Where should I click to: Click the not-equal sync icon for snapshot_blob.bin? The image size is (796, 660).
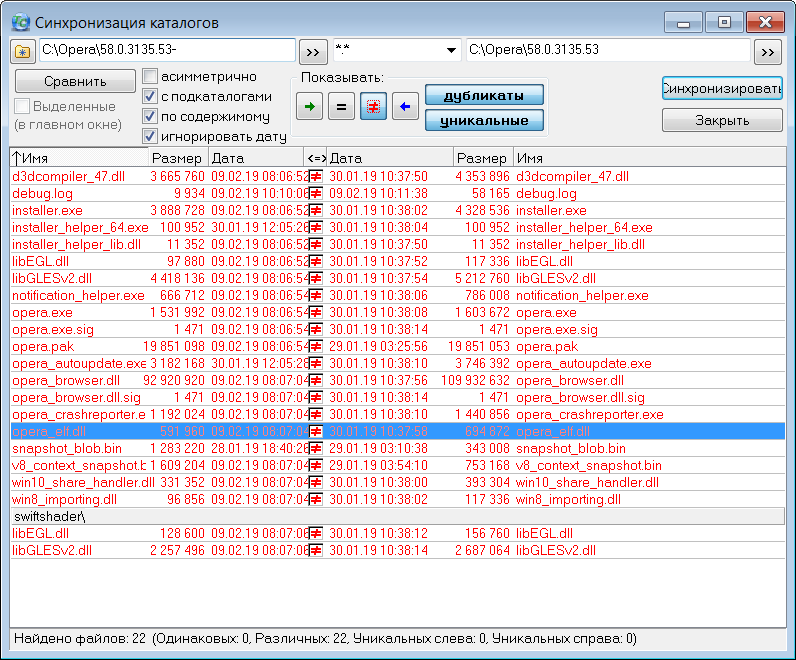pyautogui.click(x=316, y=449)
